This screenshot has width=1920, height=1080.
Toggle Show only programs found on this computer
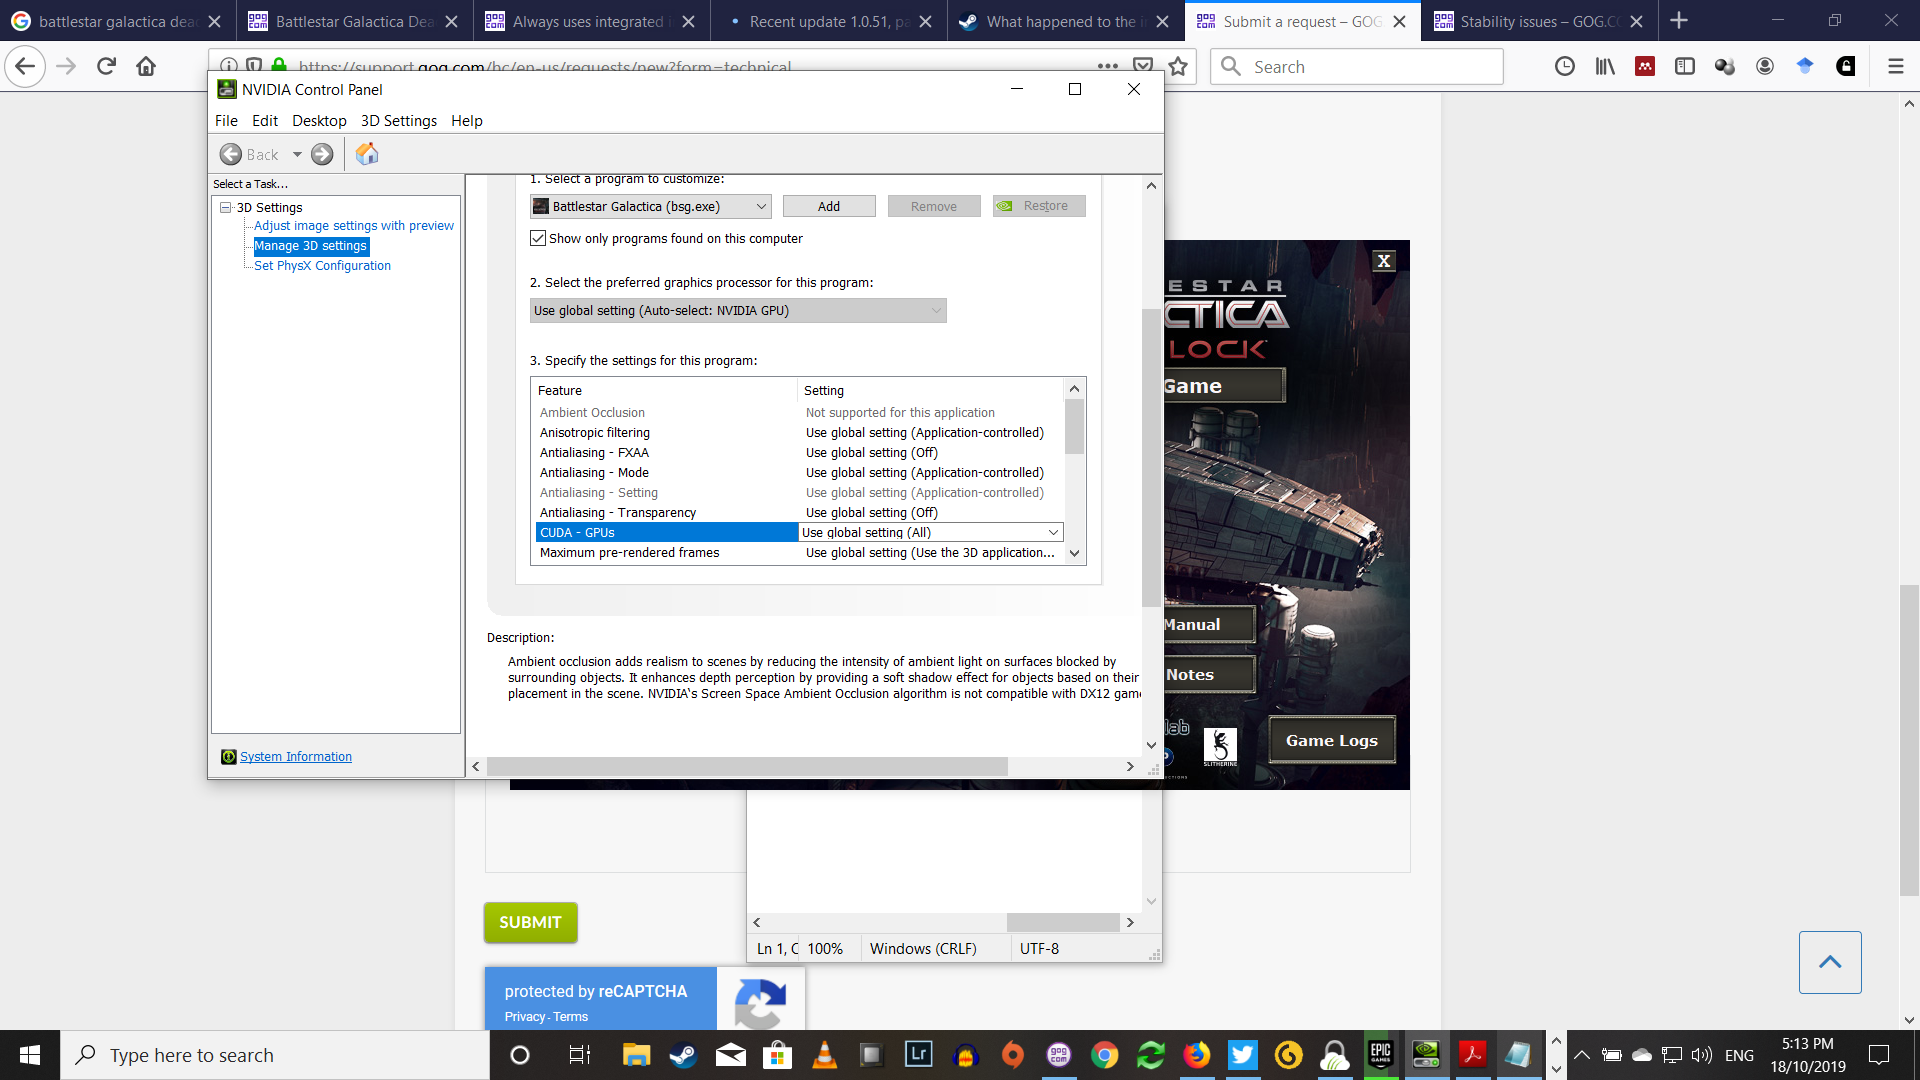click(538, 238)
